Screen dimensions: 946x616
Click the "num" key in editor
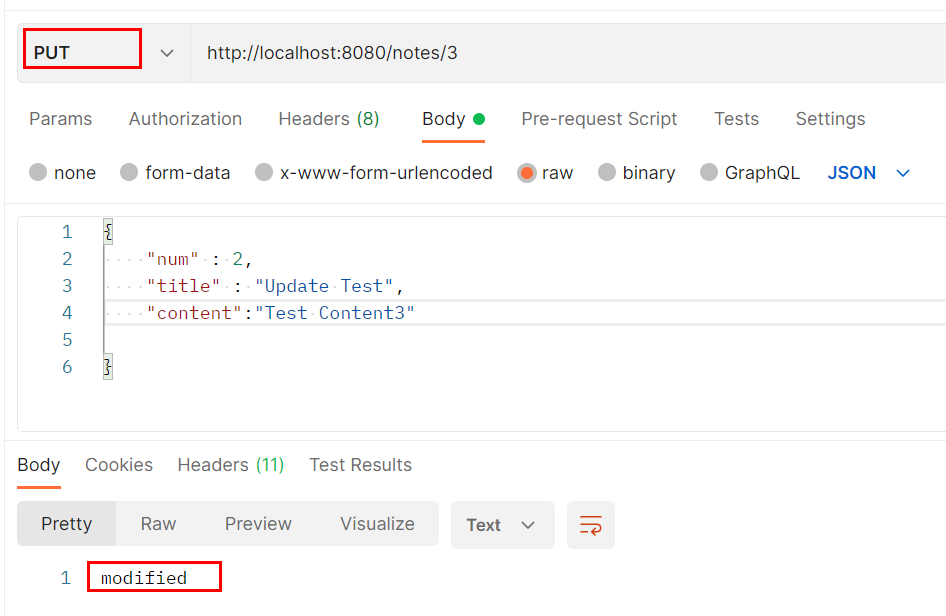[x=173, y=259]
